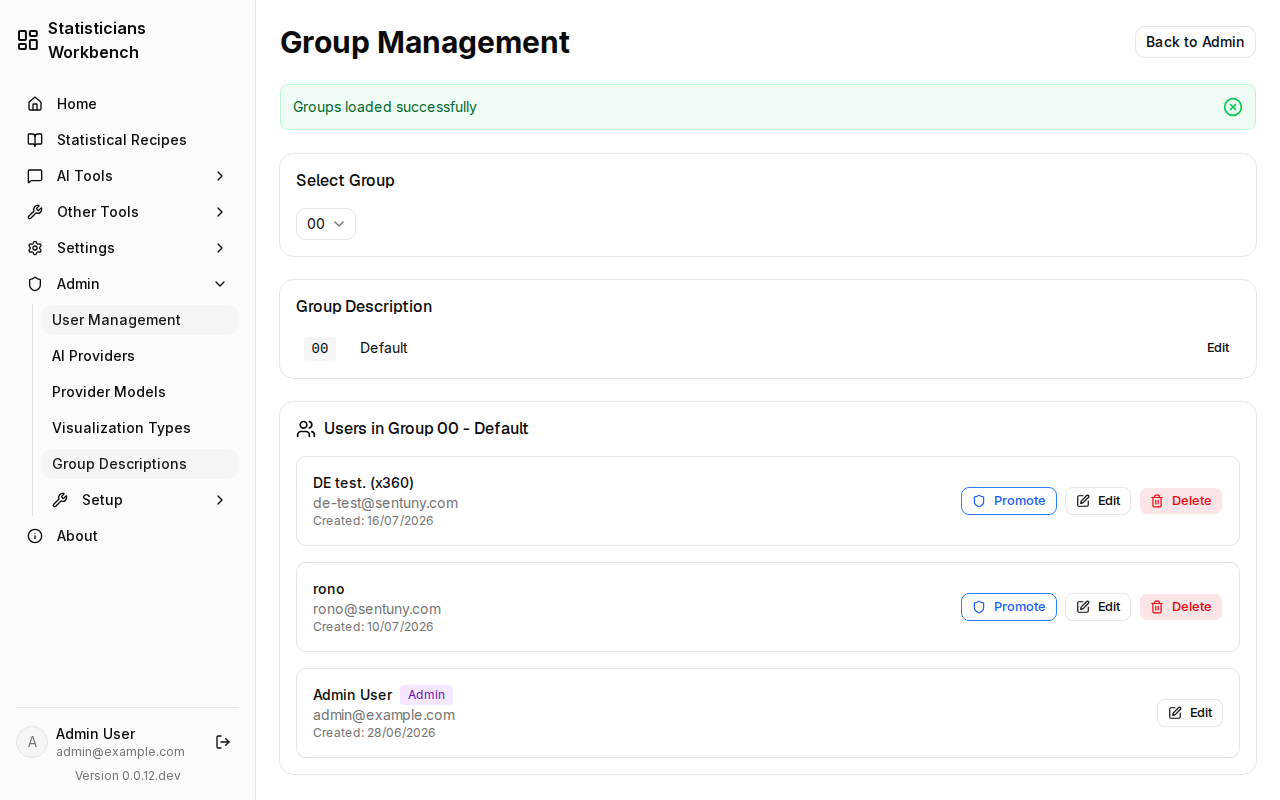Click Back to Admin button

1195,42
